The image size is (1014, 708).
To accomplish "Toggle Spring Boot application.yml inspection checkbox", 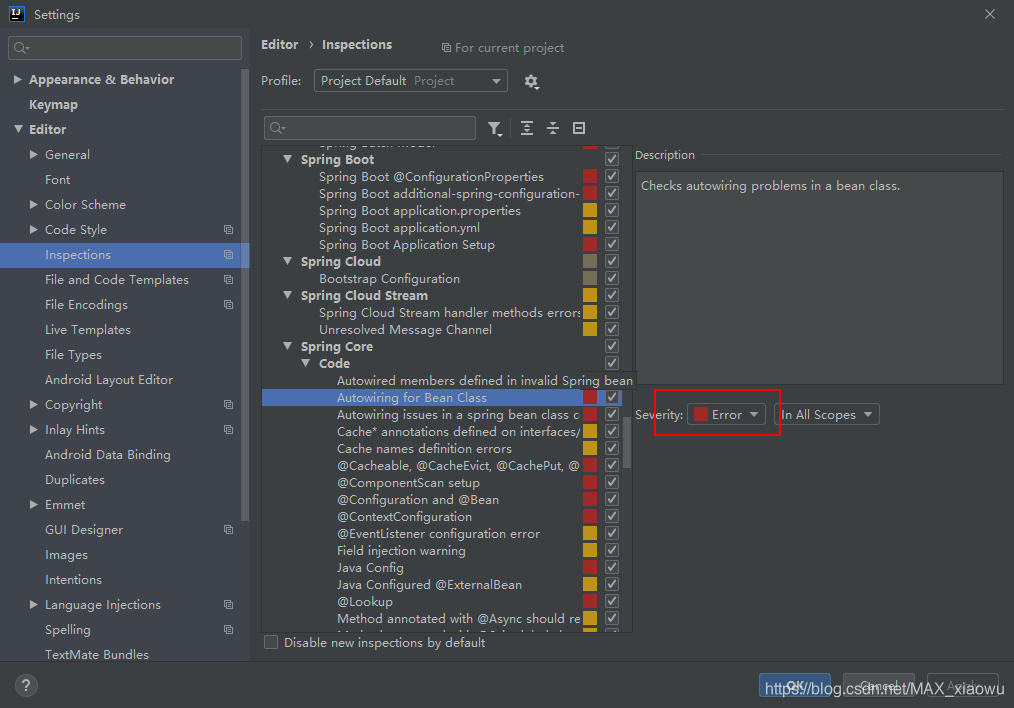I will point(612,228).
